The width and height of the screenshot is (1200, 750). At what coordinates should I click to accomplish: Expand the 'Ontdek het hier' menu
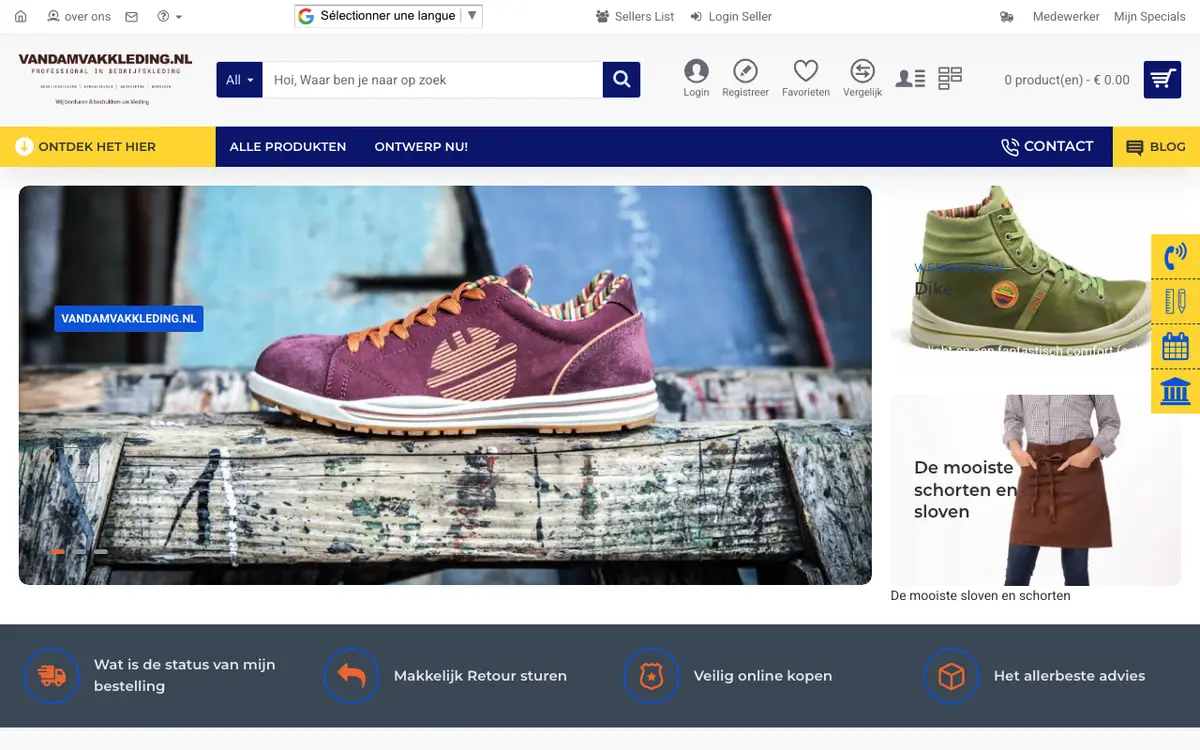tap(108, 147)
